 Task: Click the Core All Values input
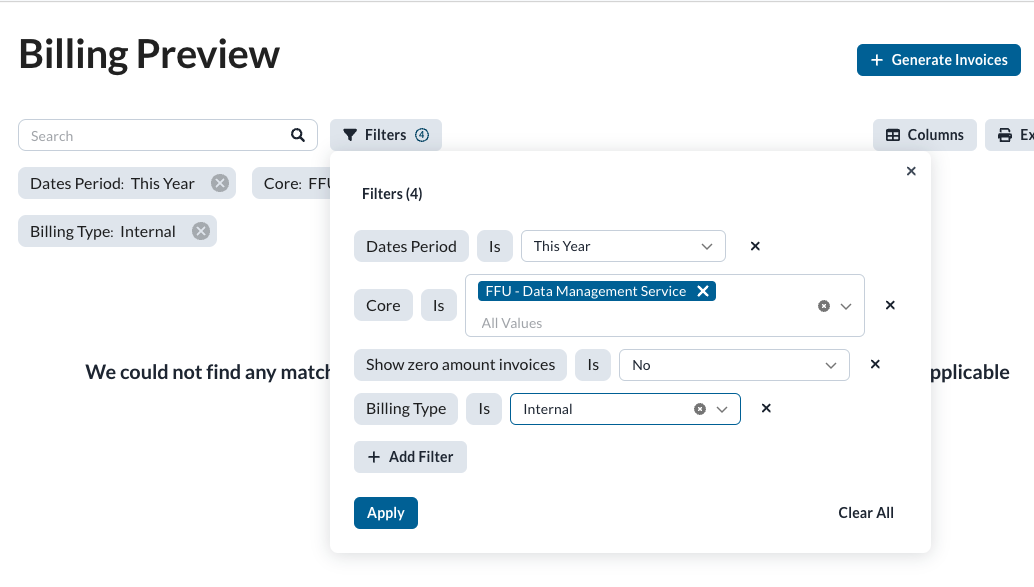tap(512, 323)
